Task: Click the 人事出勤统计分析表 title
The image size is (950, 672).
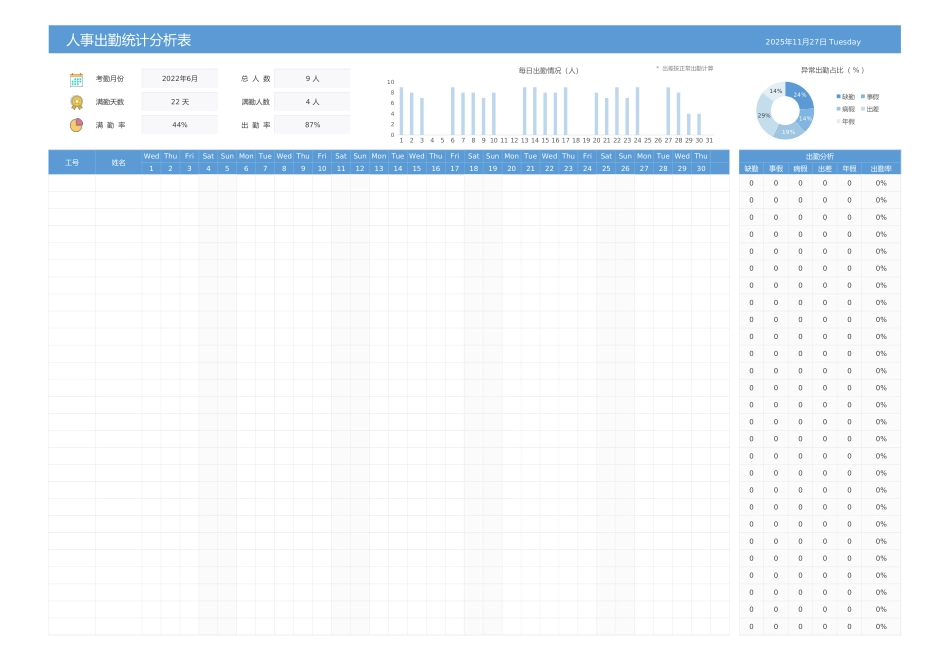Action: (x=129, y=40)
